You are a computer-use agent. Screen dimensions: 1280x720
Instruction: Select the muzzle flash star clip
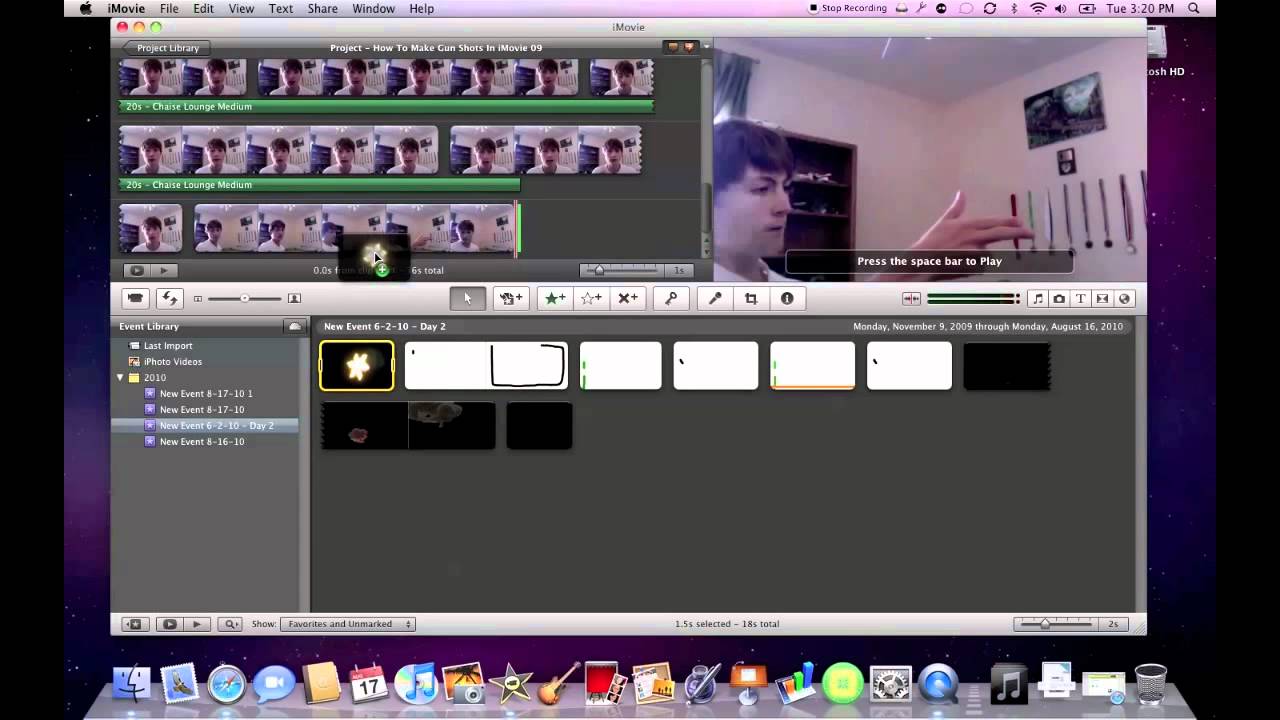coord(357,366)
